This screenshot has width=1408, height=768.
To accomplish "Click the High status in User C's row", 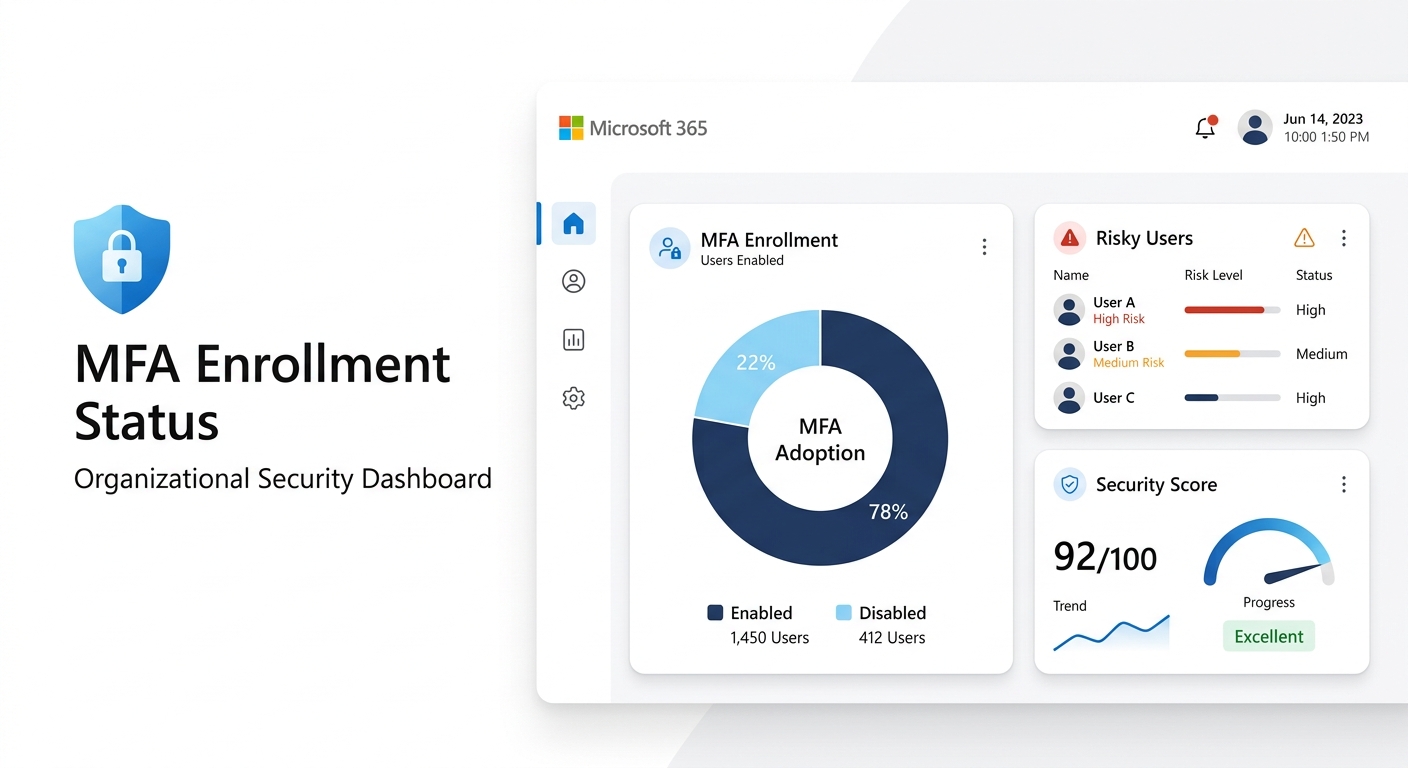I will [1311, 398].
